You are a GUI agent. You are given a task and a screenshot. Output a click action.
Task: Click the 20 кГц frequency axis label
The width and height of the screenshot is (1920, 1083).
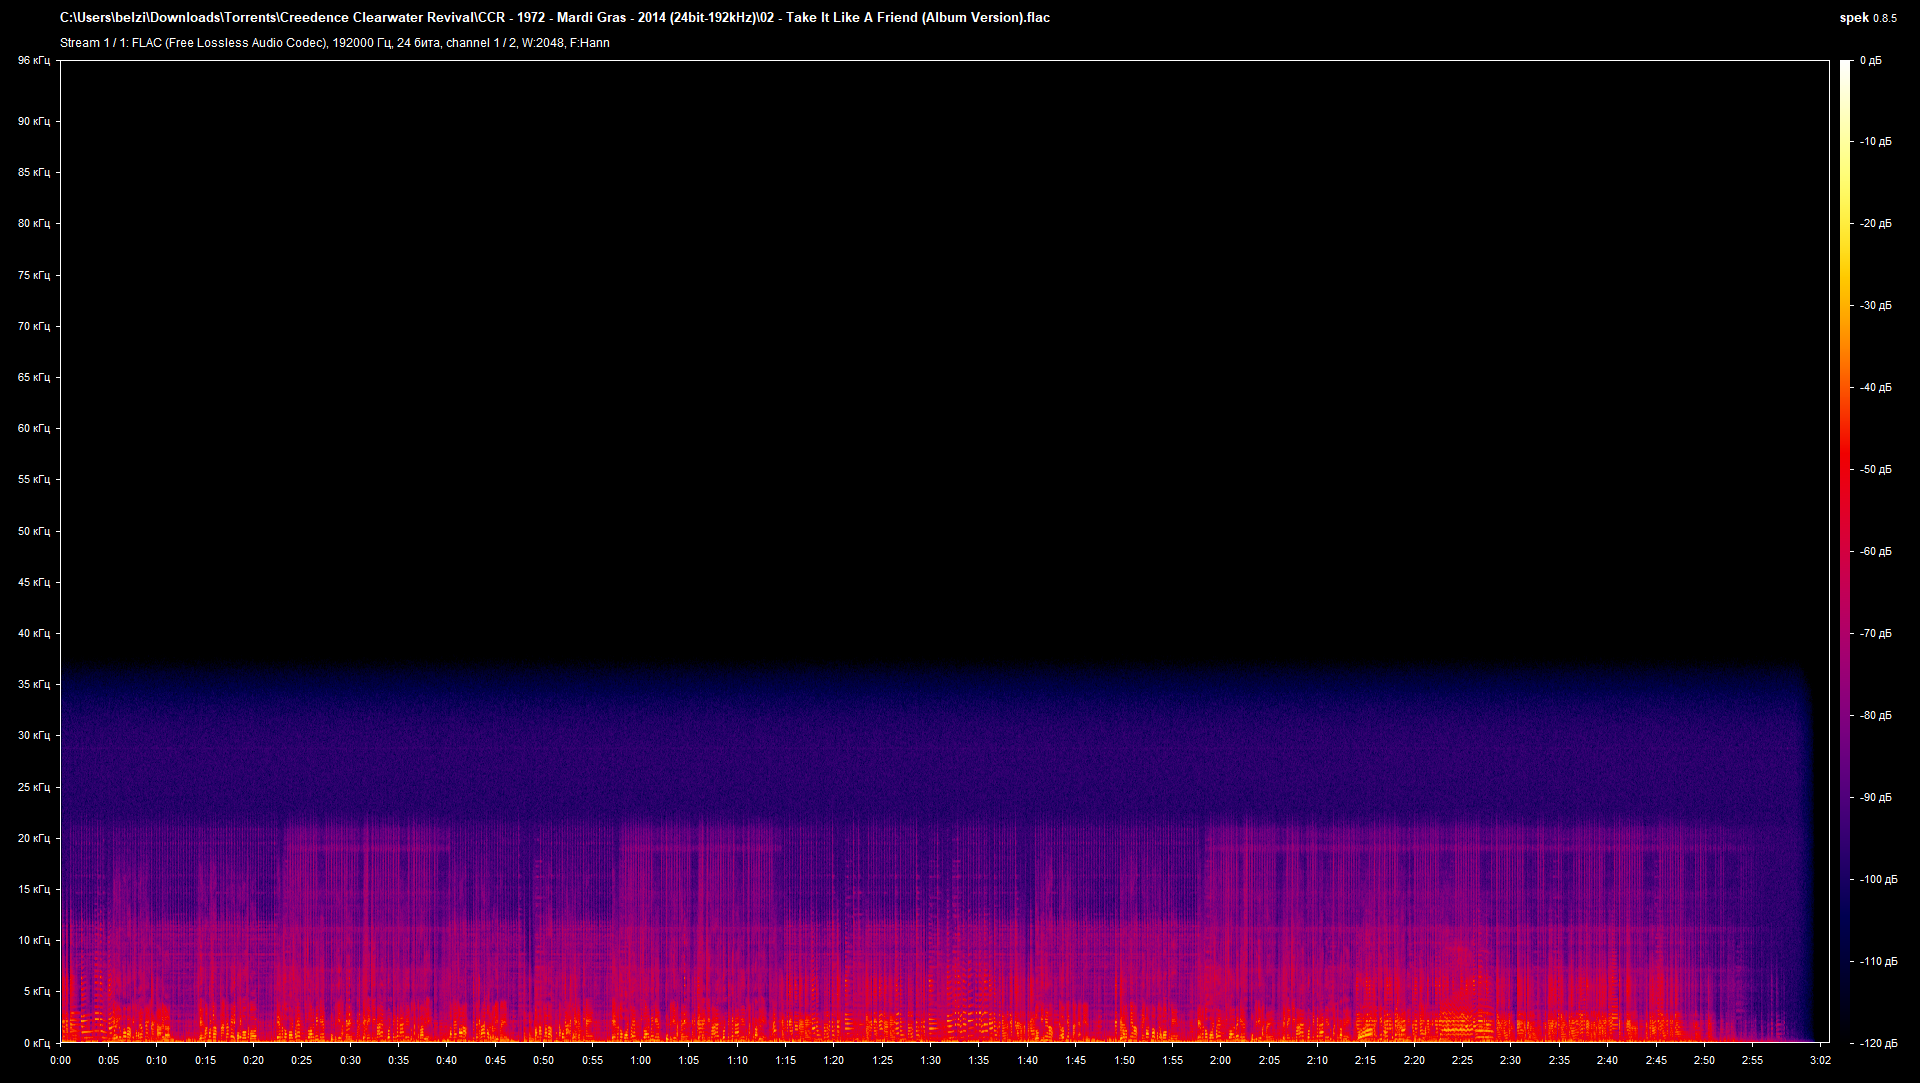coord(33,838)
